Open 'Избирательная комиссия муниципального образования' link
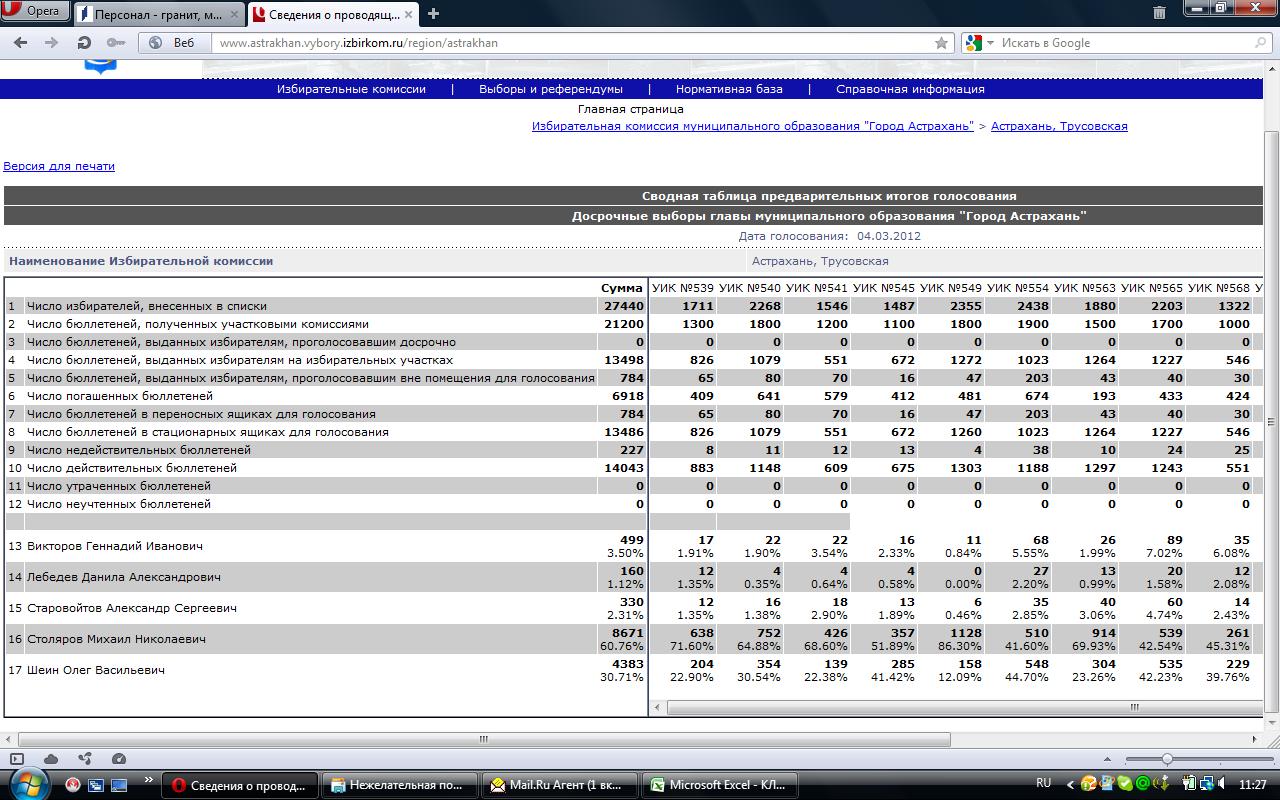This screenshot has height=800, width=1280. 752,126
